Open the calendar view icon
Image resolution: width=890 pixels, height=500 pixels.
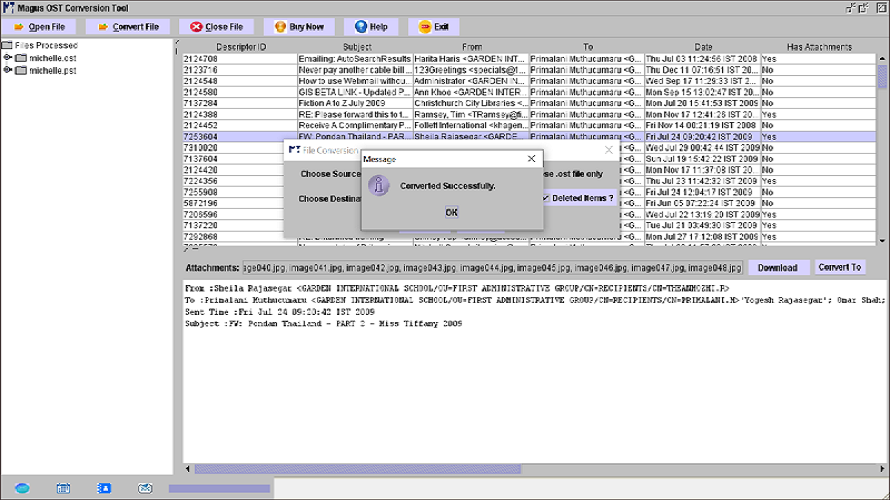(63, 488)
